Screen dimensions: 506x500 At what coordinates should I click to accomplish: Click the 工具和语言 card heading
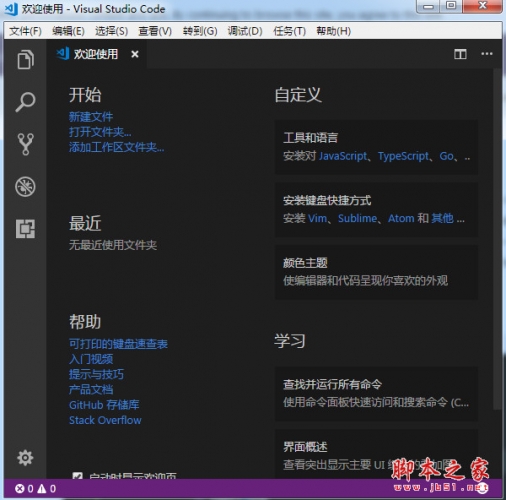[x=310, y=138]
